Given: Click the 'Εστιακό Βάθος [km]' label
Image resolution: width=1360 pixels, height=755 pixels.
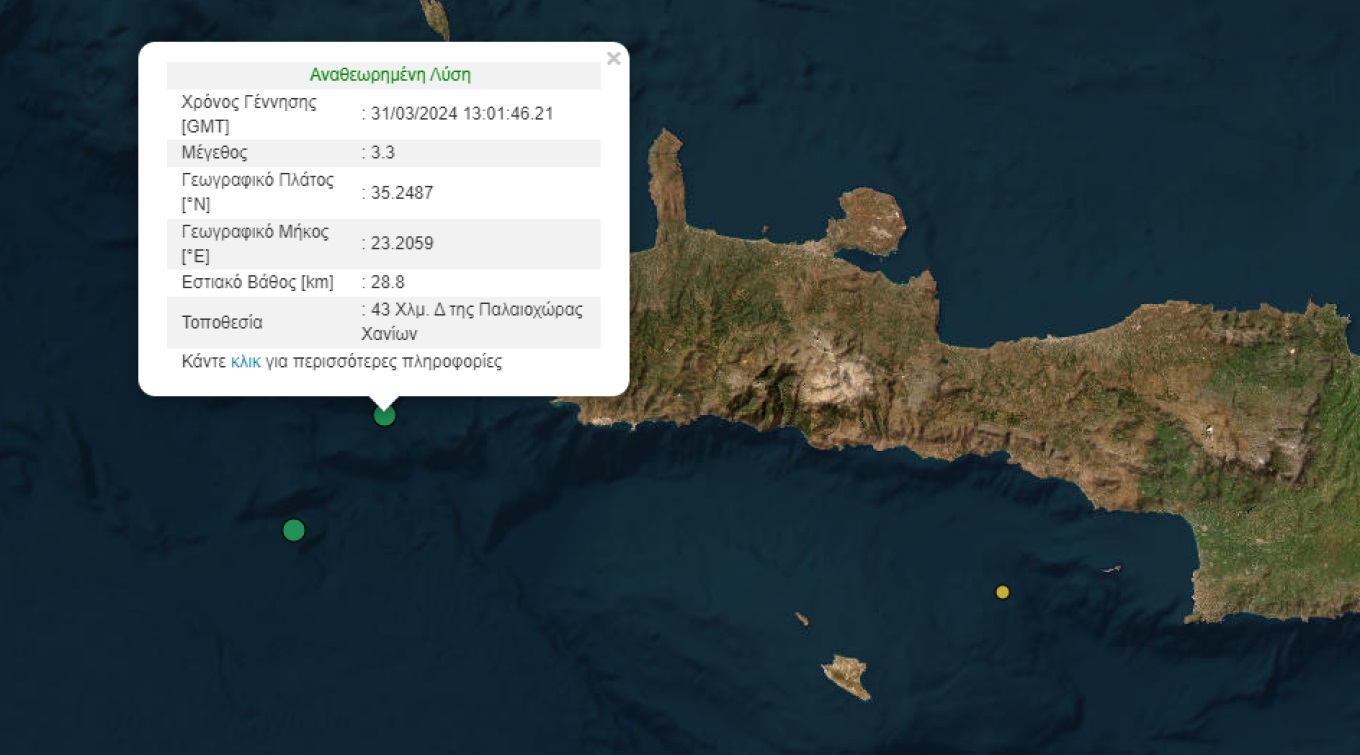Looking at the screenshot, I should (257, 282).
